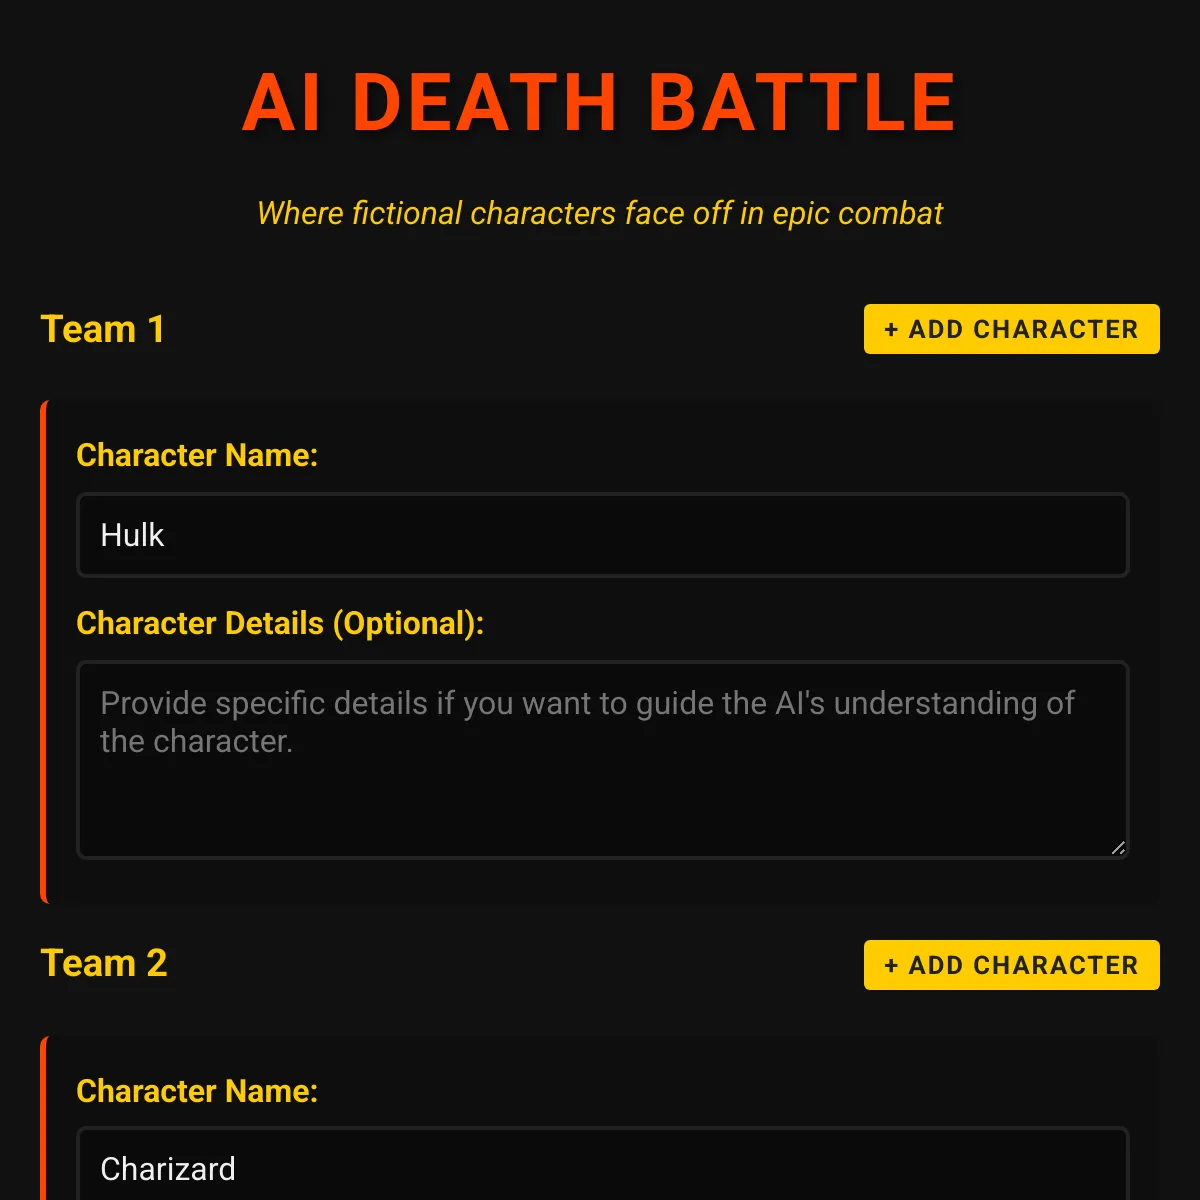The height and width of the screenshot is (1200, 1200).
Task: Click the plus sign on Team 1's add button
Action: [891, 330]
